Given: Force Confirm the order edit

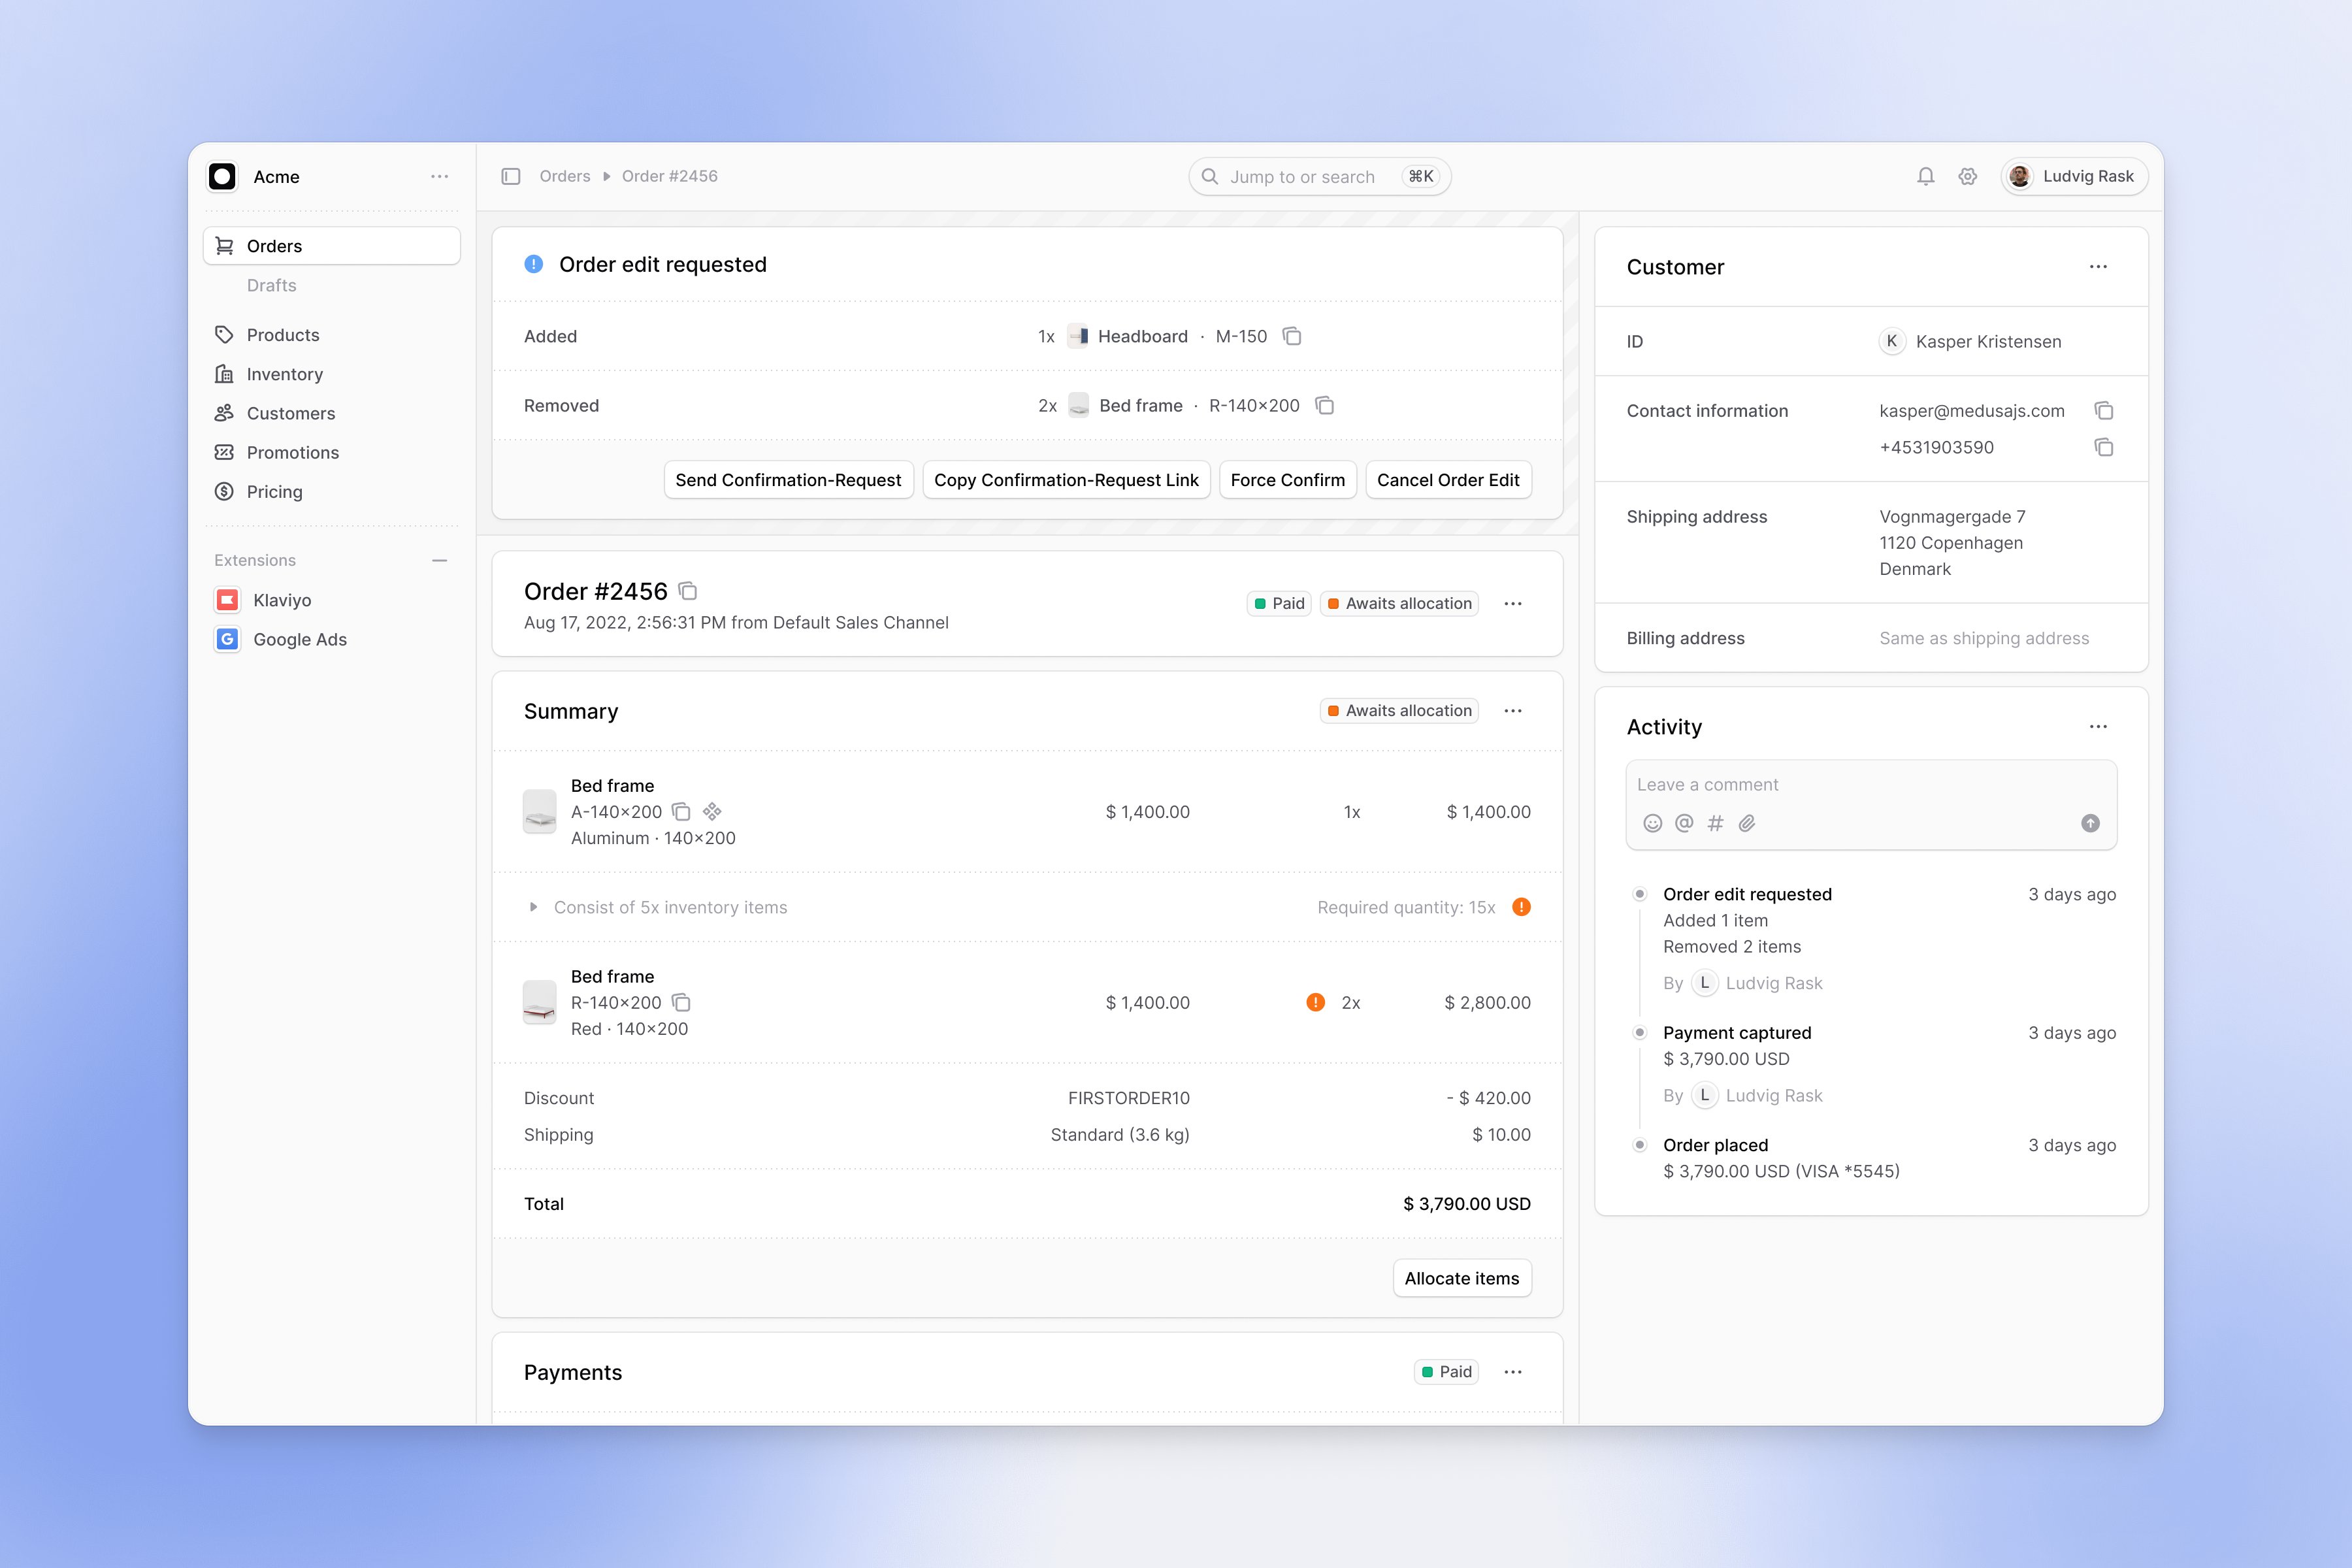Looking at the screenshot, I should pos(1288,480).
